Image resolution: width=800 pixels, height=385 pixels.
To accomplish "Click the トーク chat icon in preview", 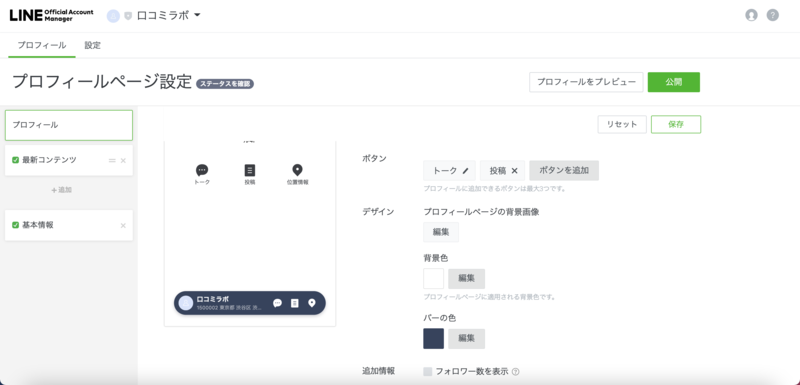I will tap(202, 170).
